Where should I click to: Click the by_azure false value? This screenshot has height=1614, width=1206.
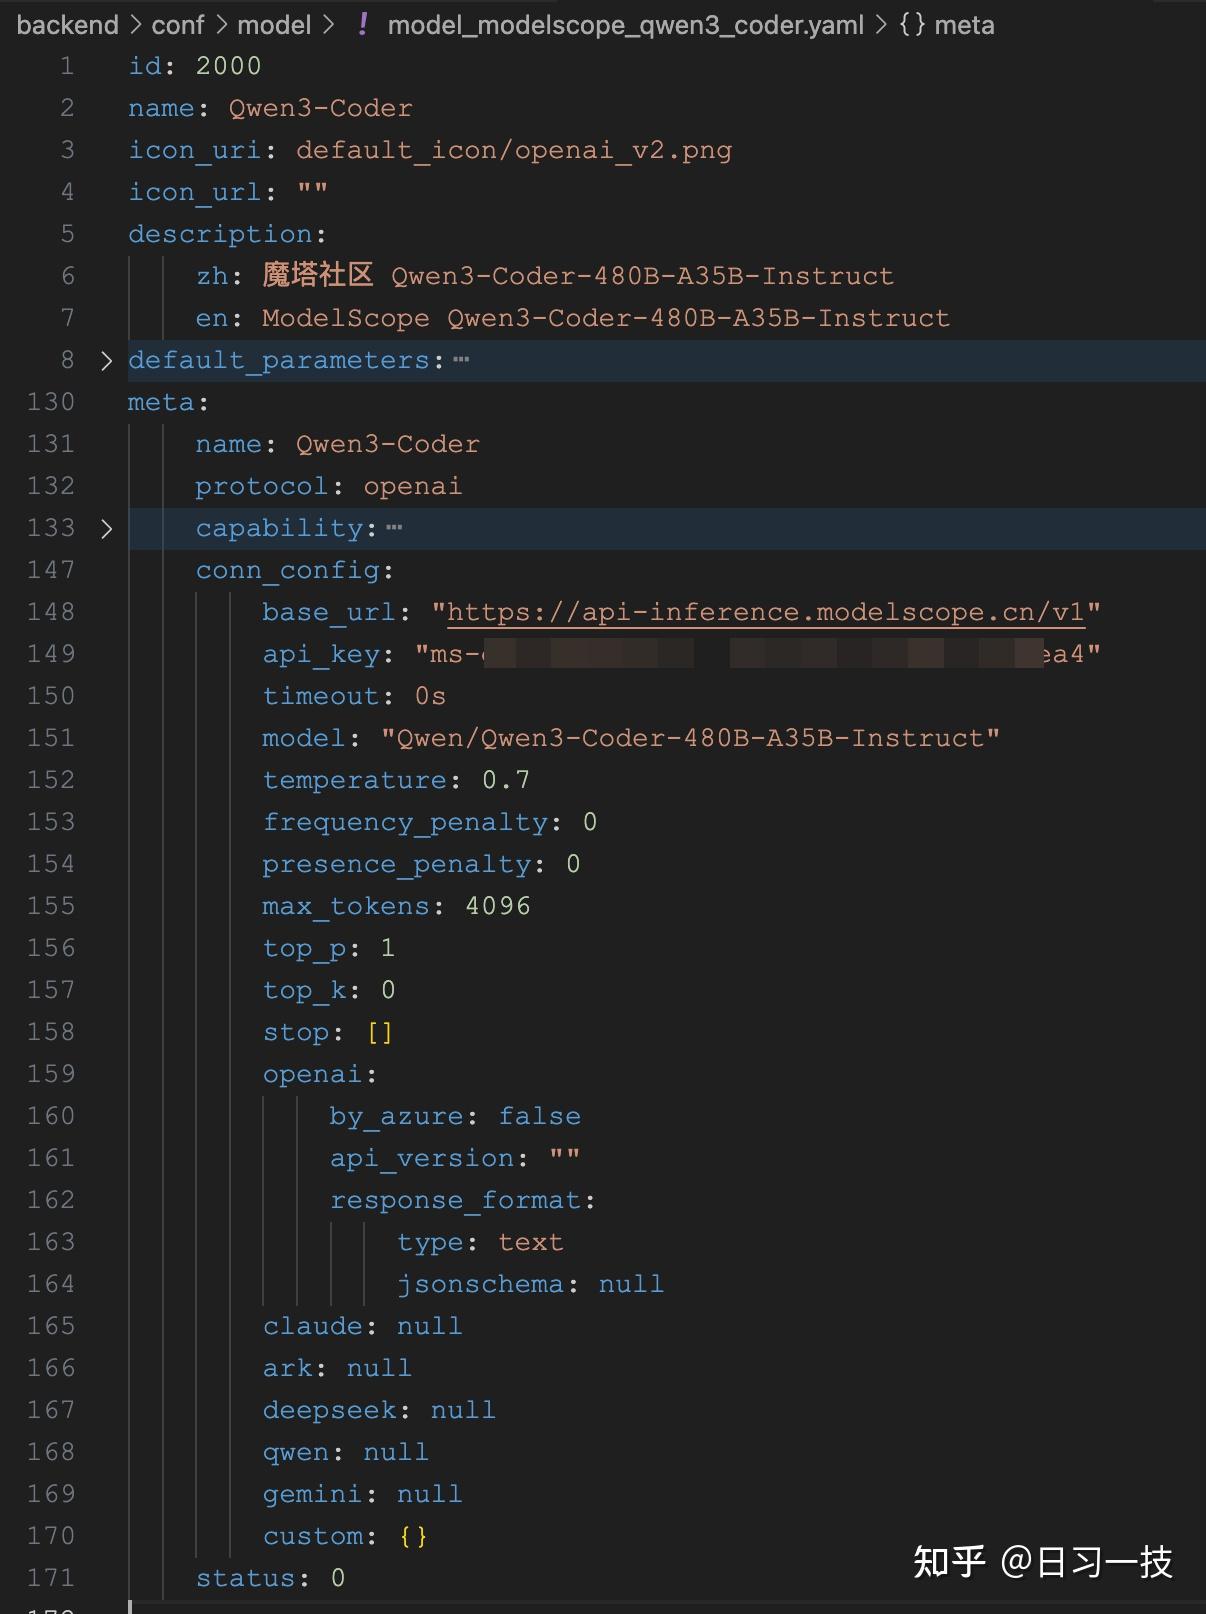tap(540, 1116)
